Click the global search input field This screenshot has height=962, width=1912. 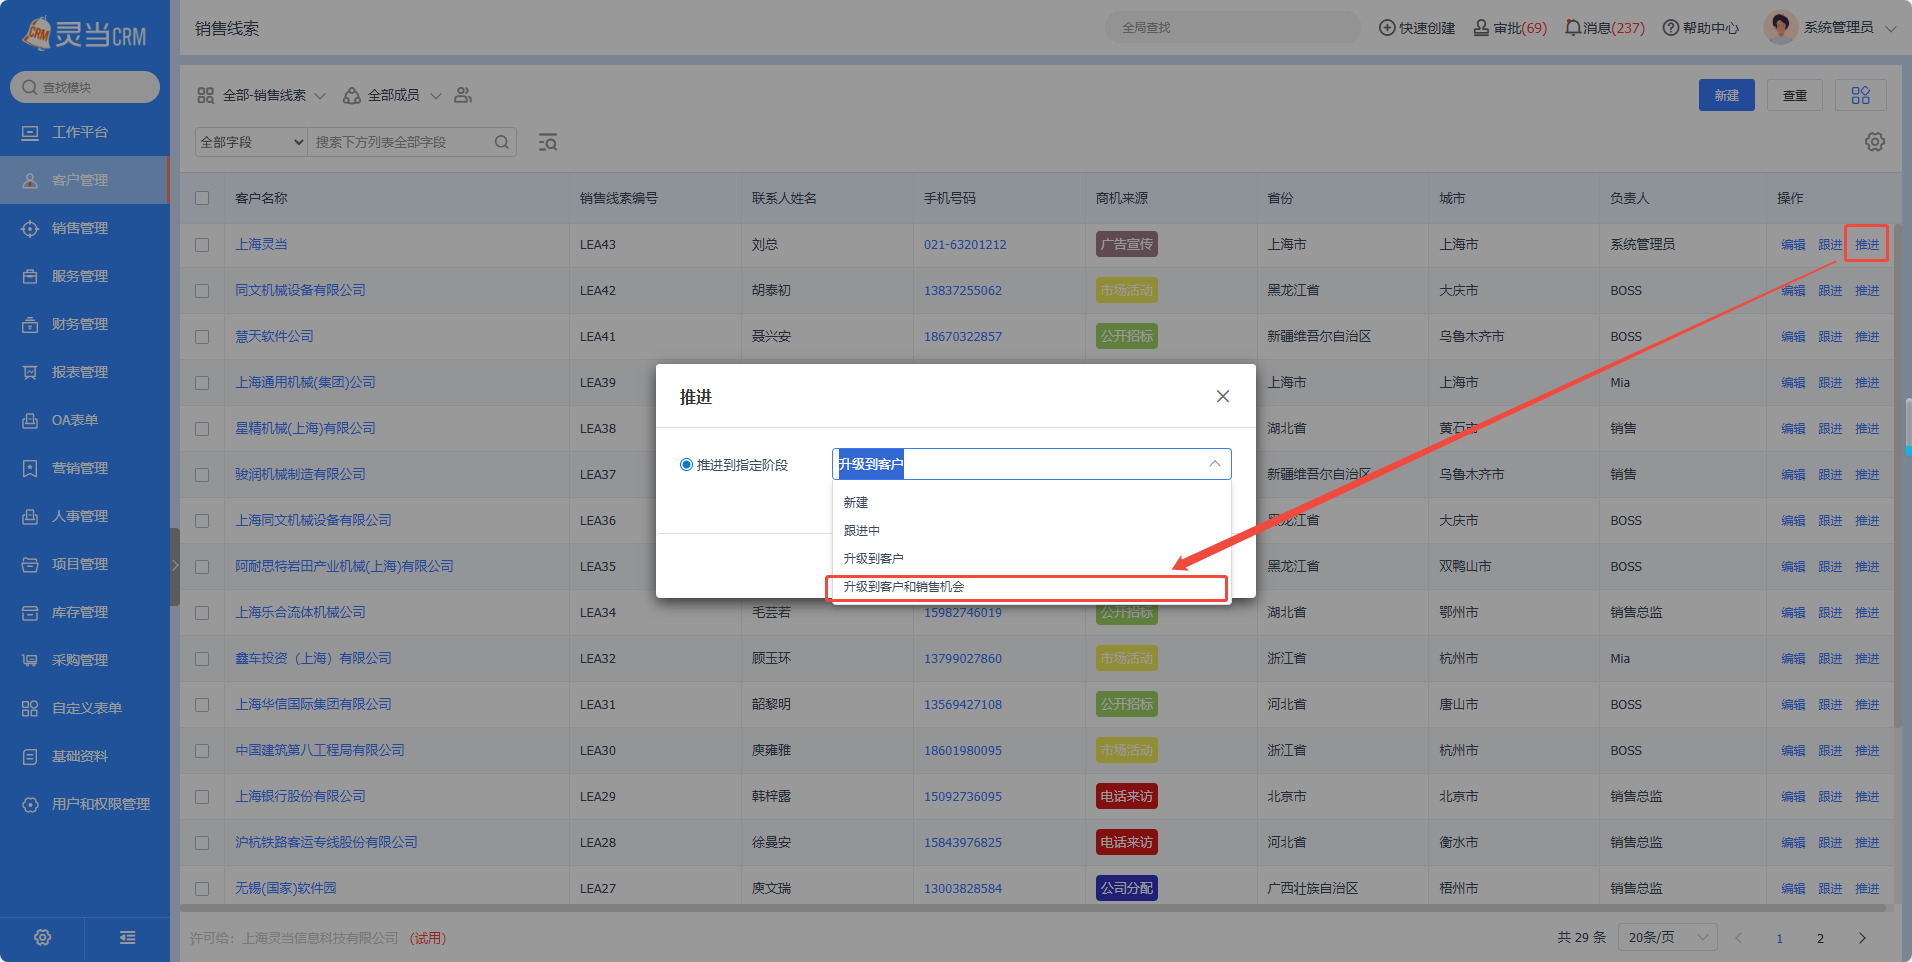pyautogui.click(x=1230, y=28)
